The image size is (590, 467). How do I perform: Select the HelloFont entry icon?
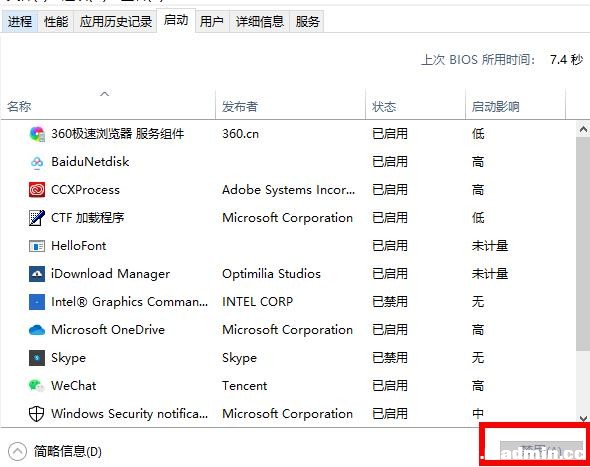(37, 246)
